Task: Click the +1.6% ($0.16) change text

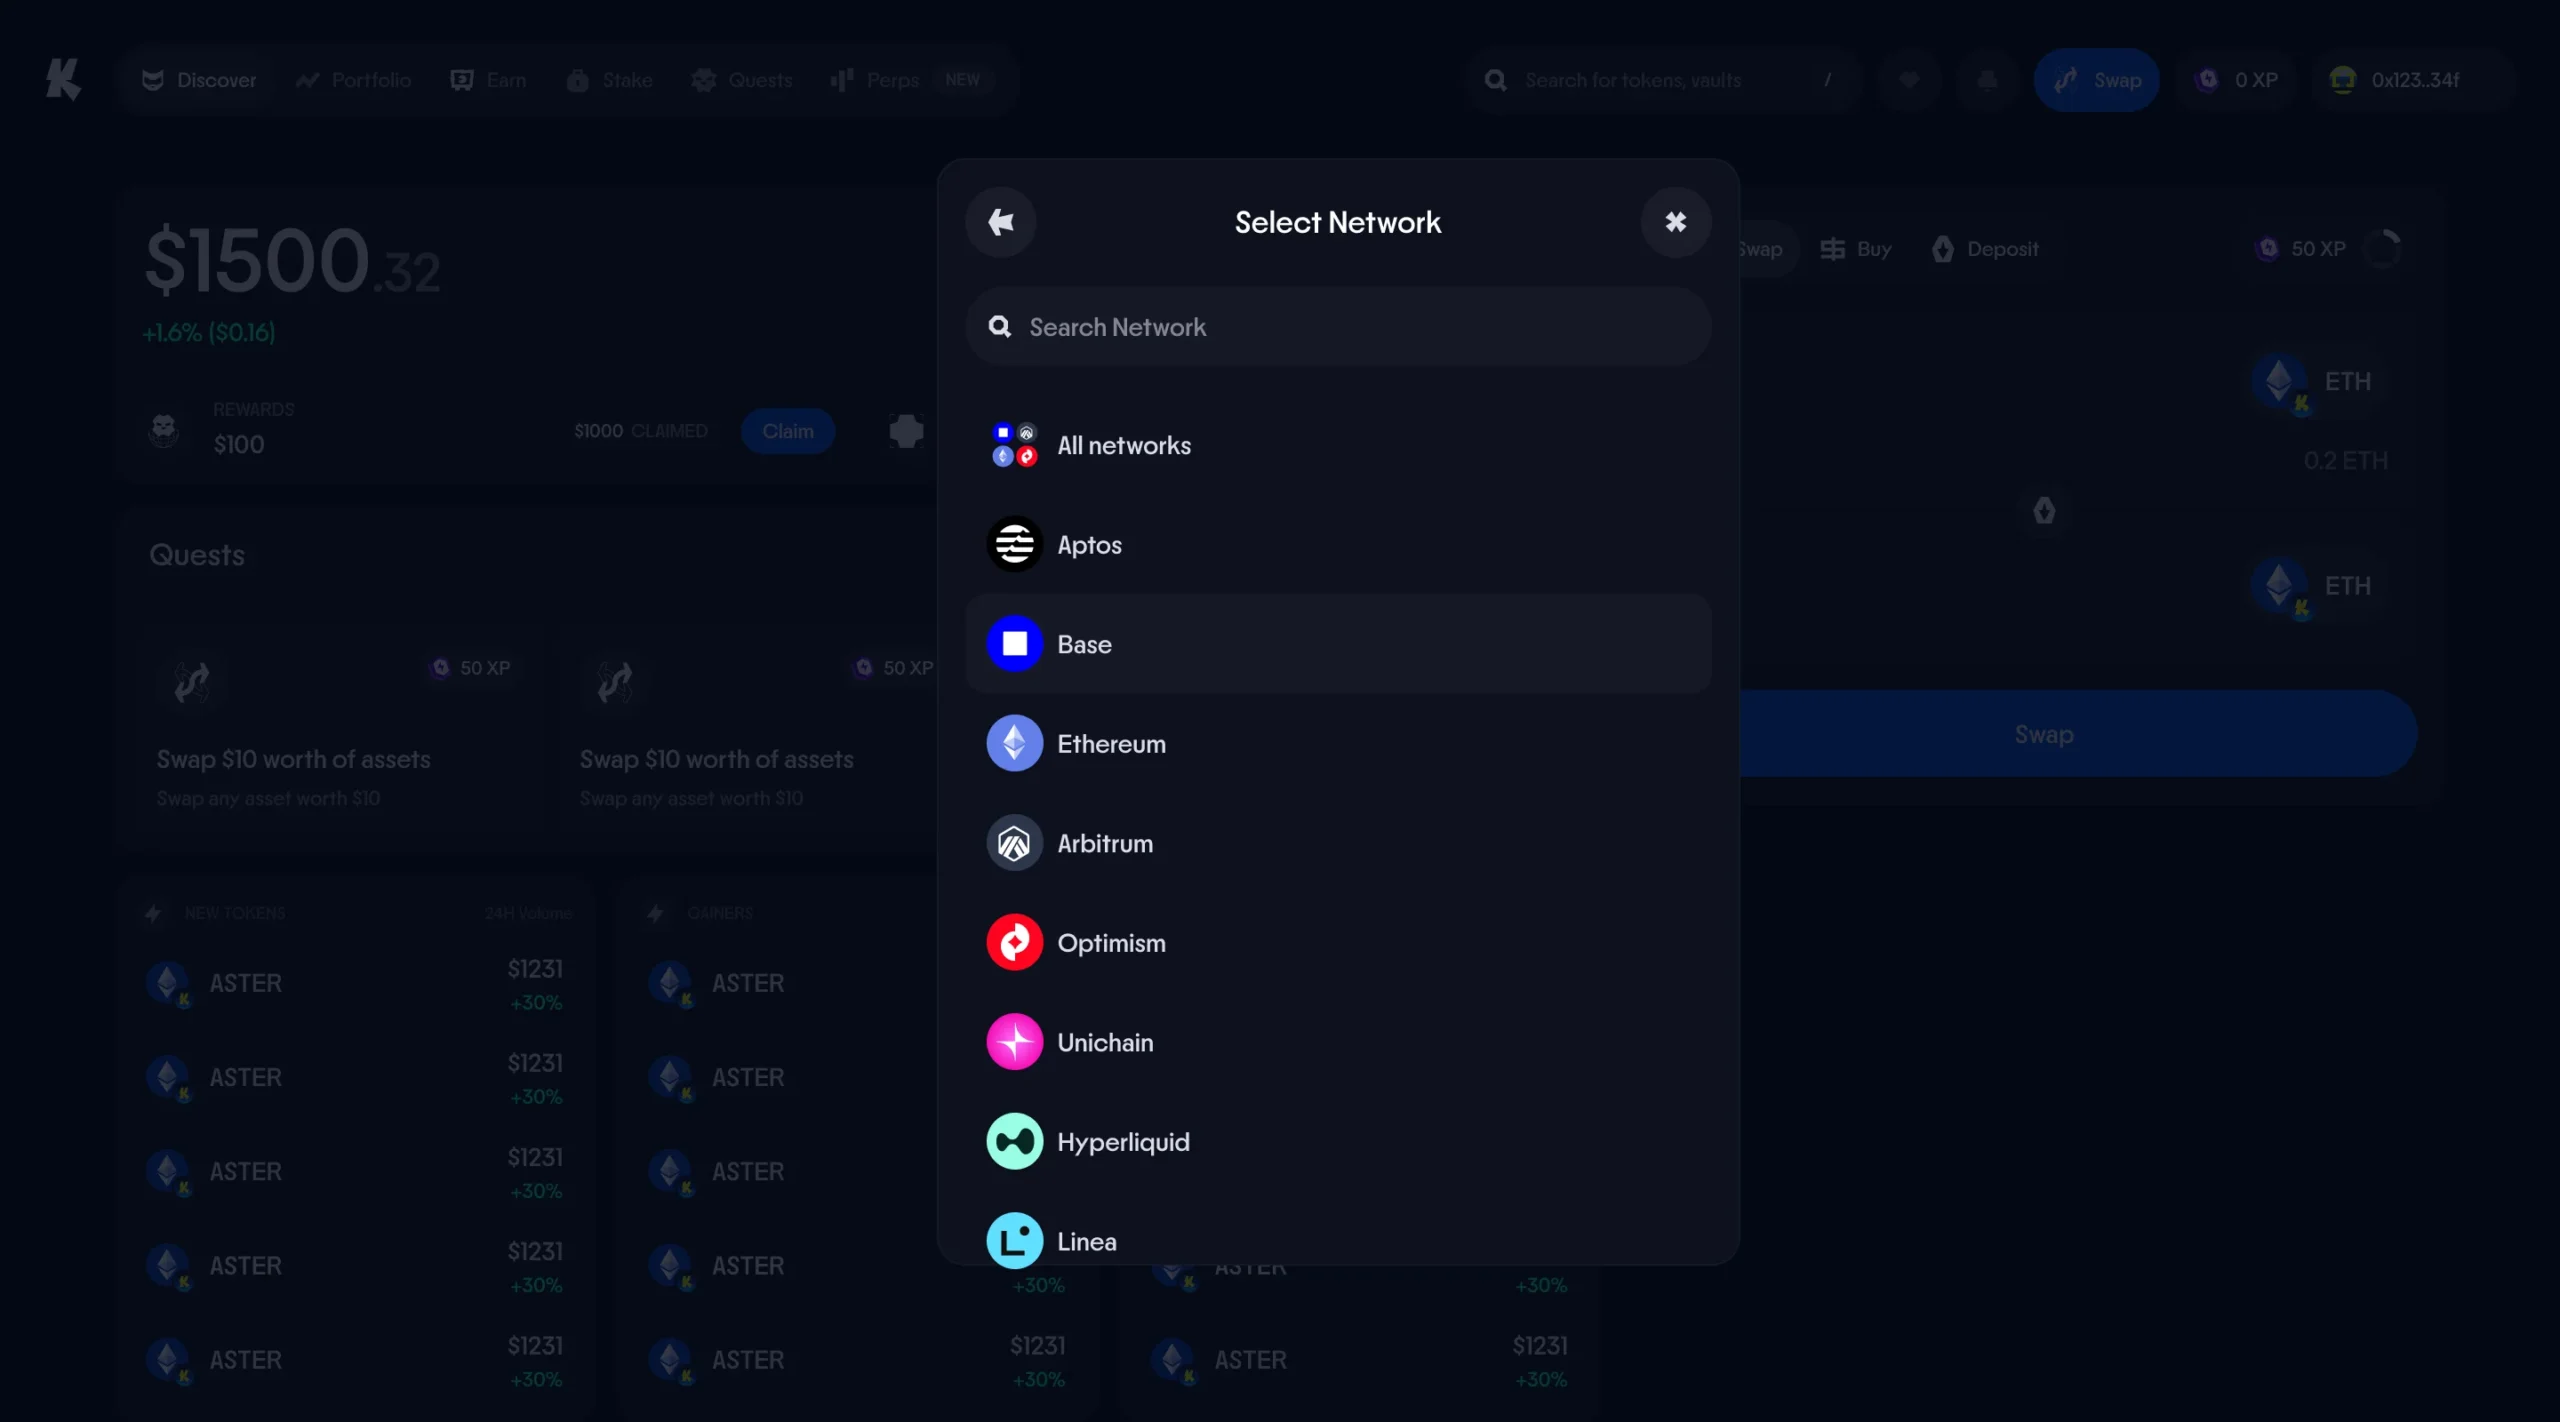Action: click(209, 333)
